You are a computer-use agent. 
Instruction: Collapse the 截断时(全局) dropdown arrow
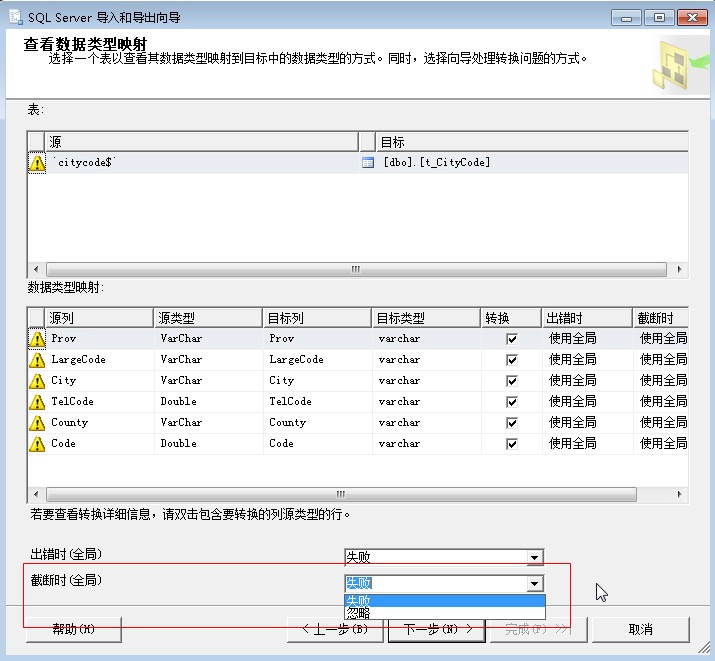tap(535, 584)
